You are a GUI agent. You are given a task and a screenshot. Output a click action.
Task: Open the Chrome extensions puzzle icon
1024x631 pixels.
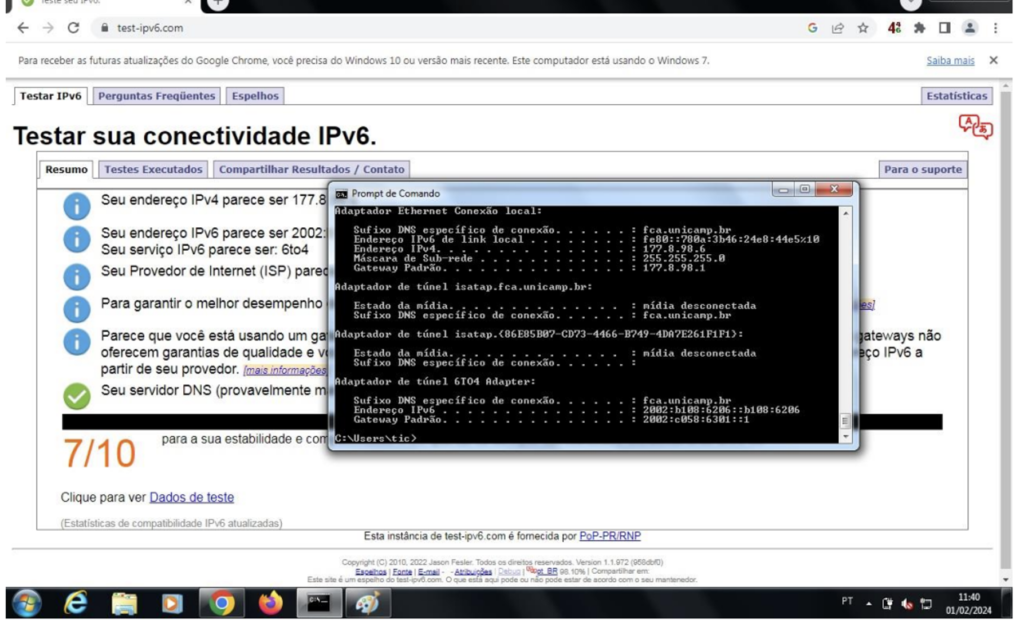point(920,28)
